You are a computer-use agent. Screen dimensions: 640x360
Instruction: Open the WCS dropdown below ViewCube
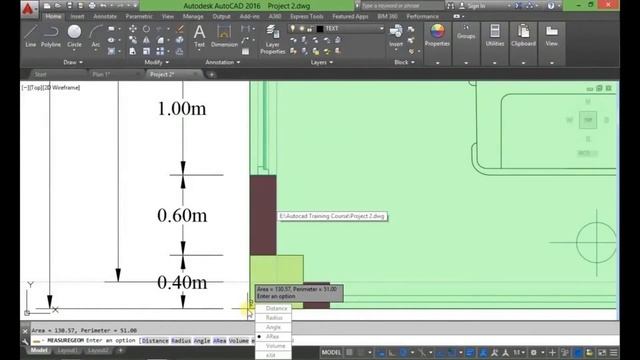pyautogui.click(x=588, y=153)
